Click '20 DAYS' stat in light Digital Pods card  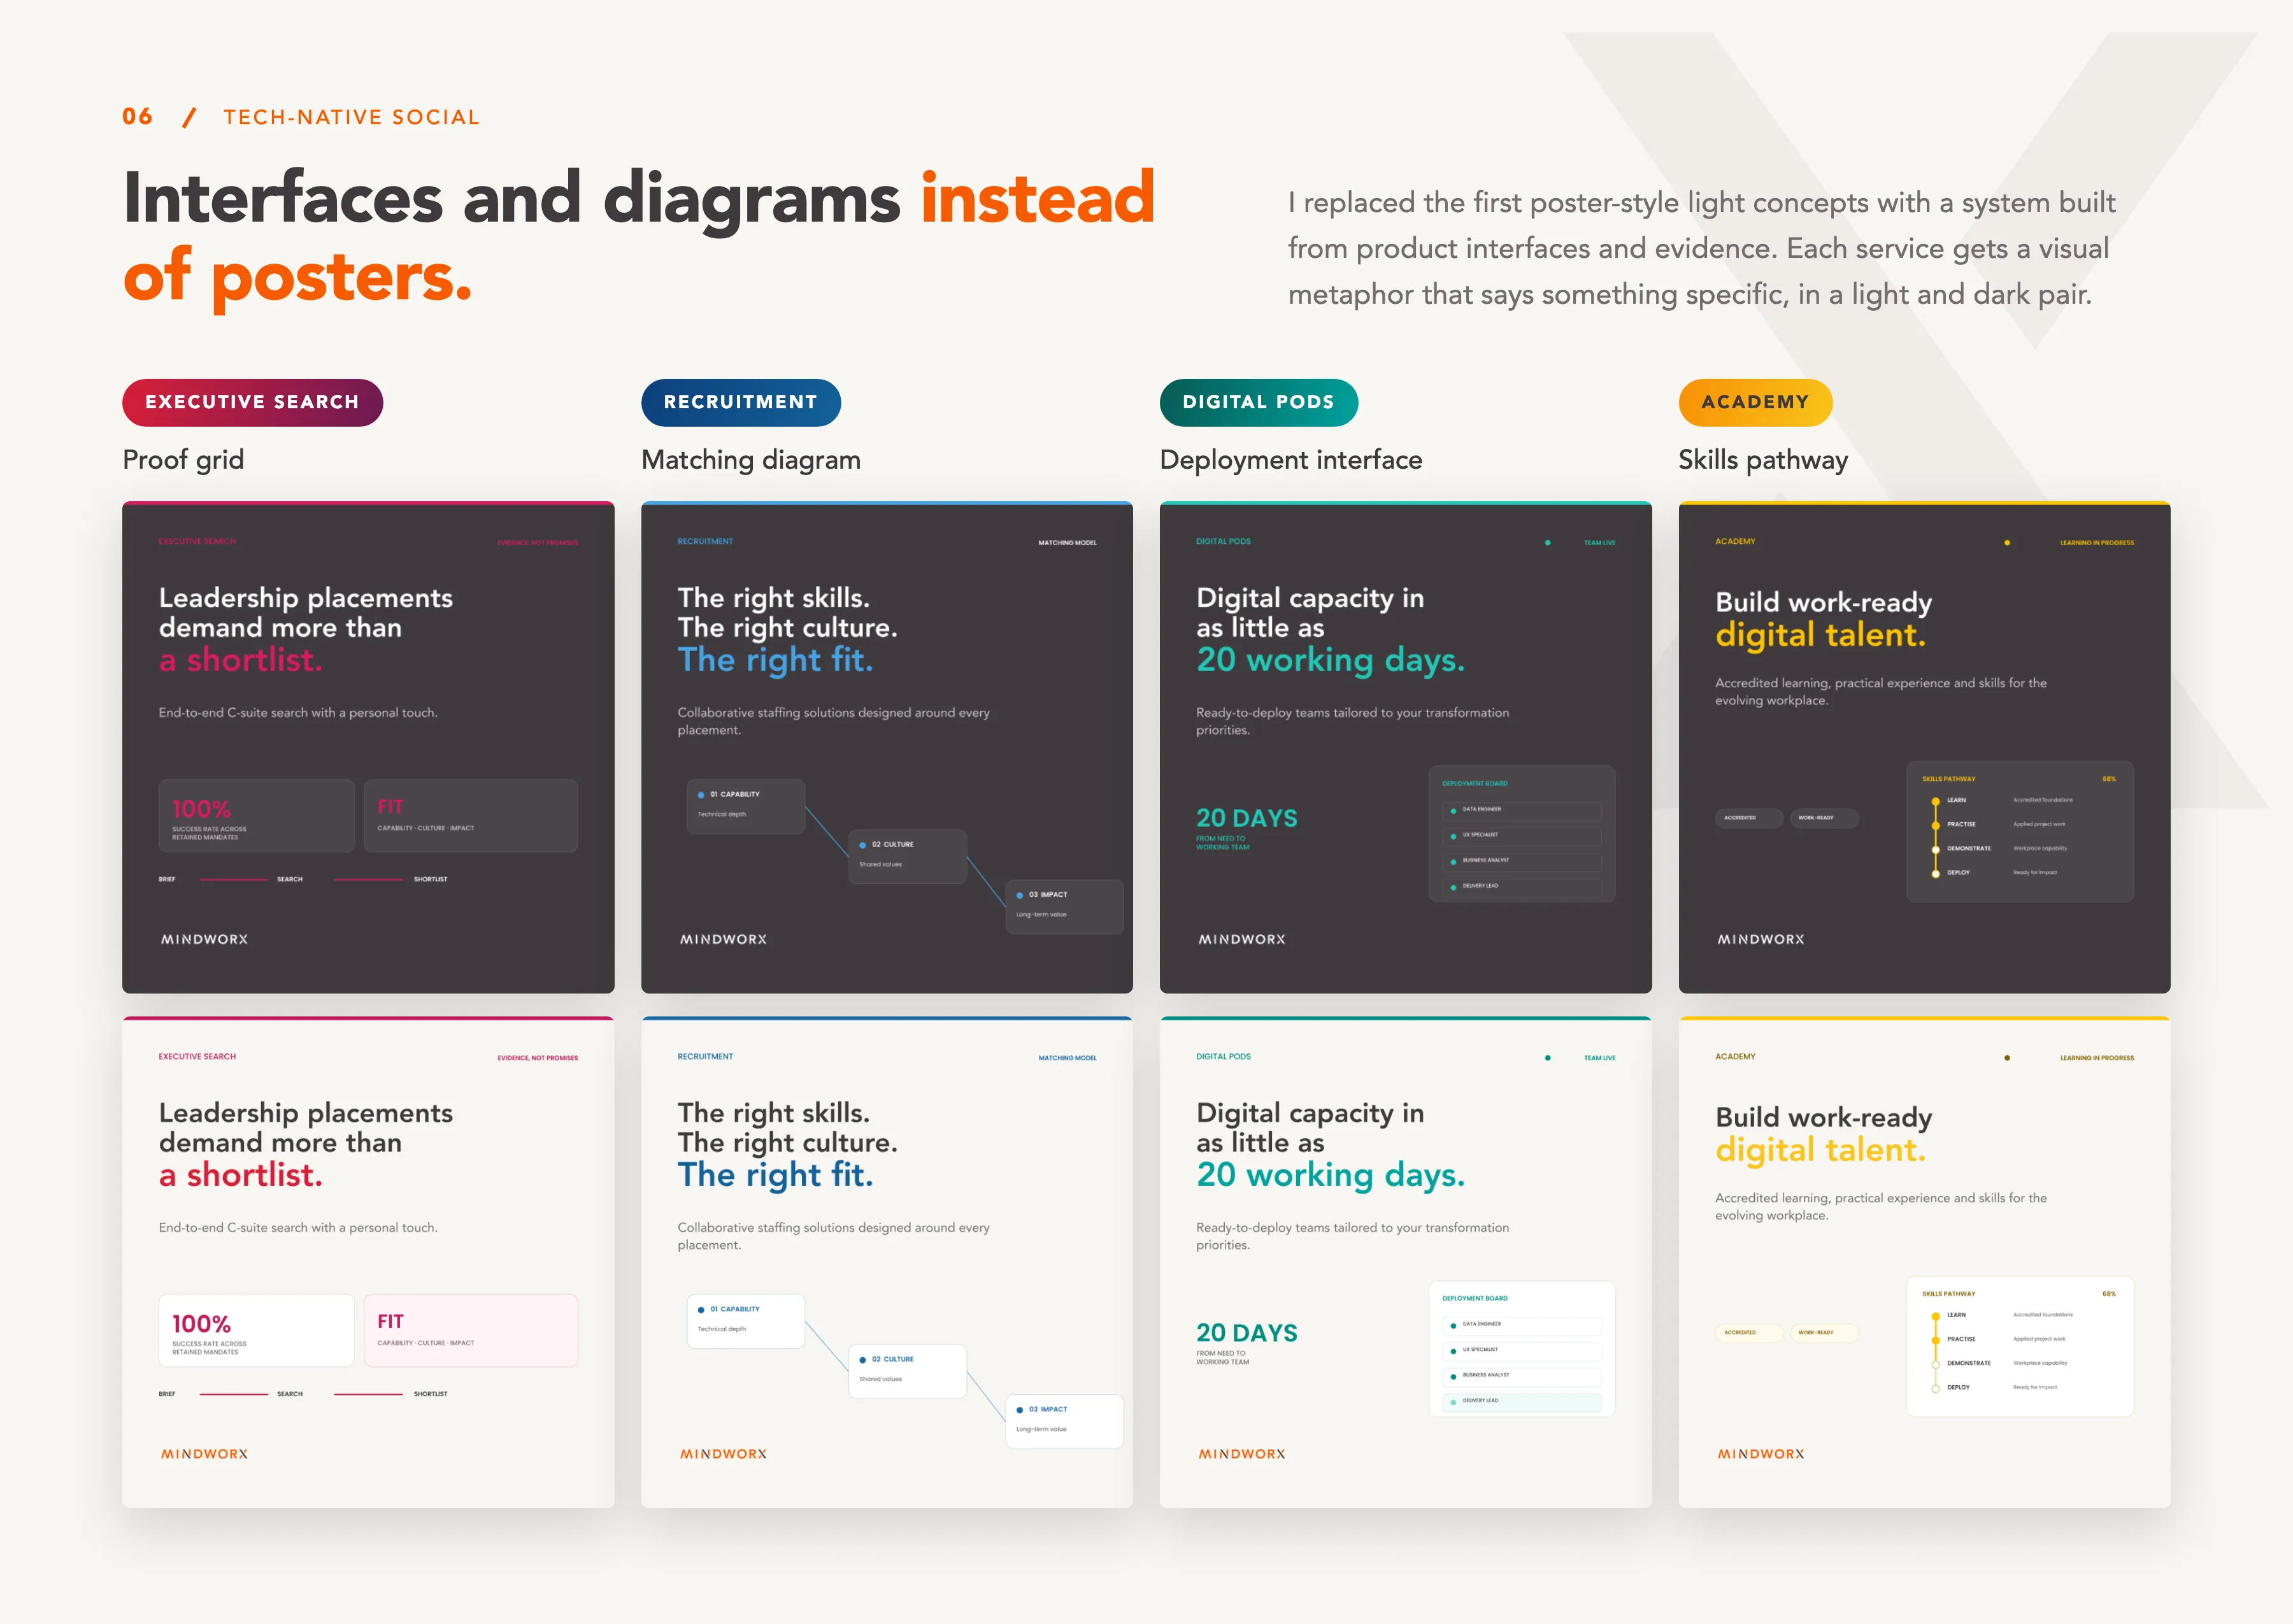[x=1246, y=1334]
